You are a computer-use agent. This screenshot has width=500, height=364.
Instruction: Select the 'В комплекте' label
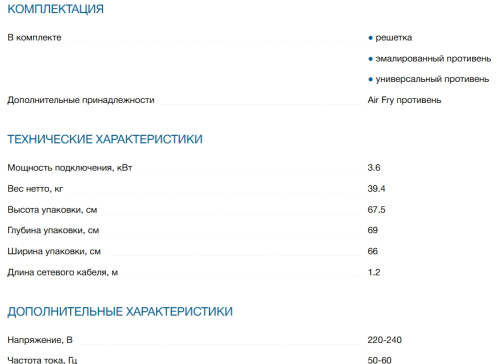tap(34, 37)
